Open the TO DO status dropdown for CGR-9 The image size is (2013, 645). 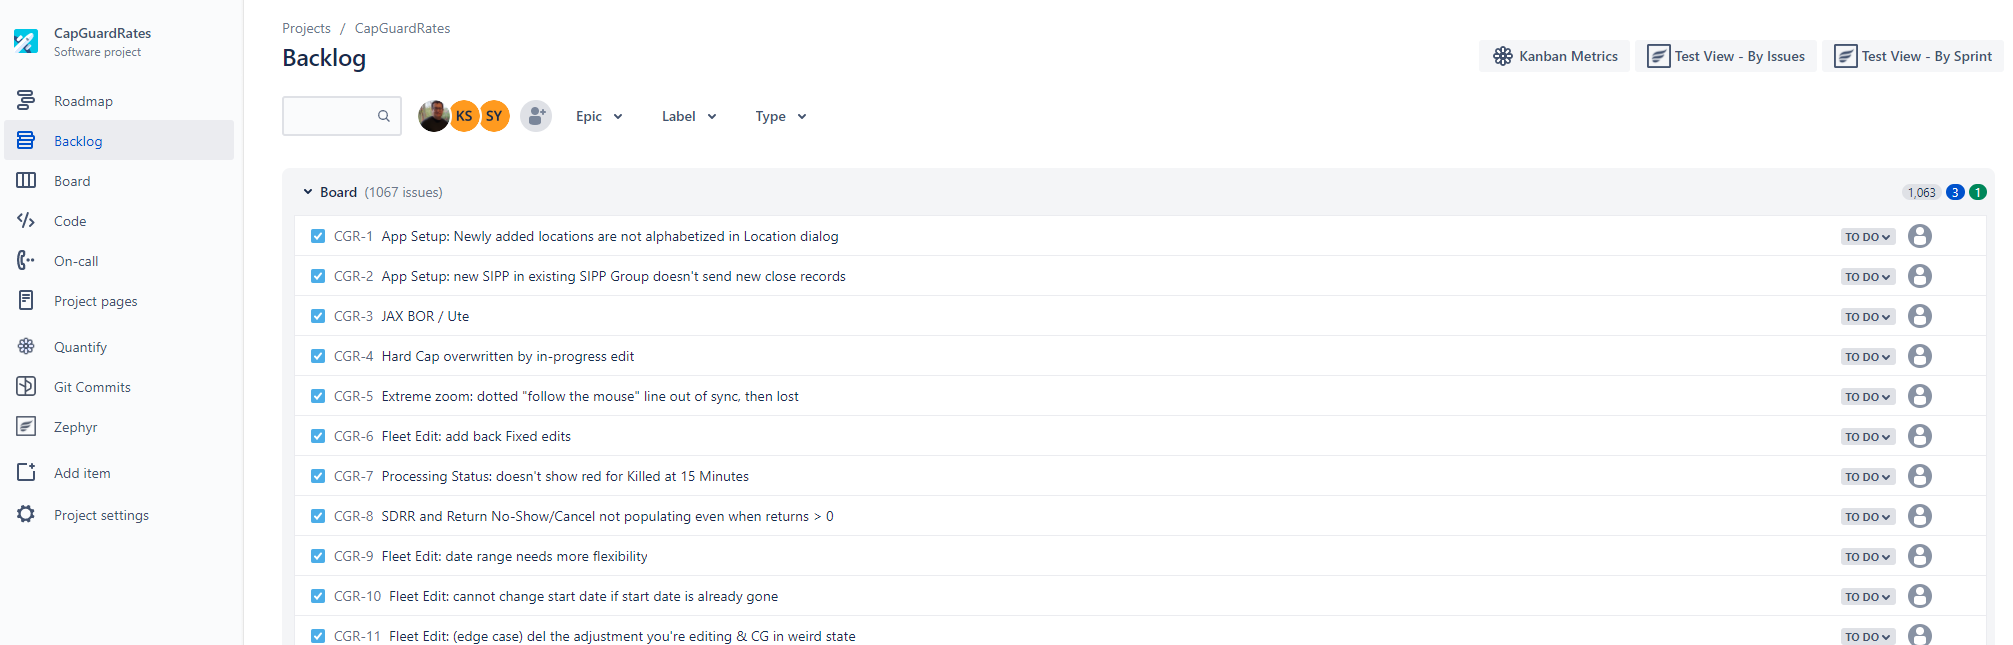(1867, 557)
